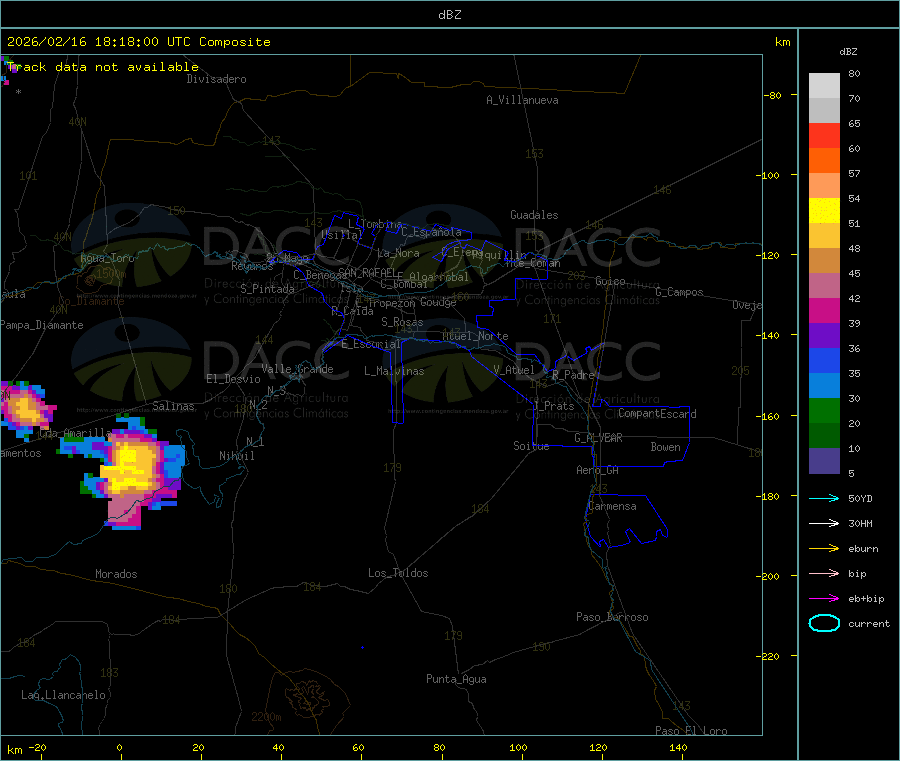Click the pink bip arrow in the legend
The width and height of the screenshot is (900, 761).
pyautogui.click(x=824, y=573)
